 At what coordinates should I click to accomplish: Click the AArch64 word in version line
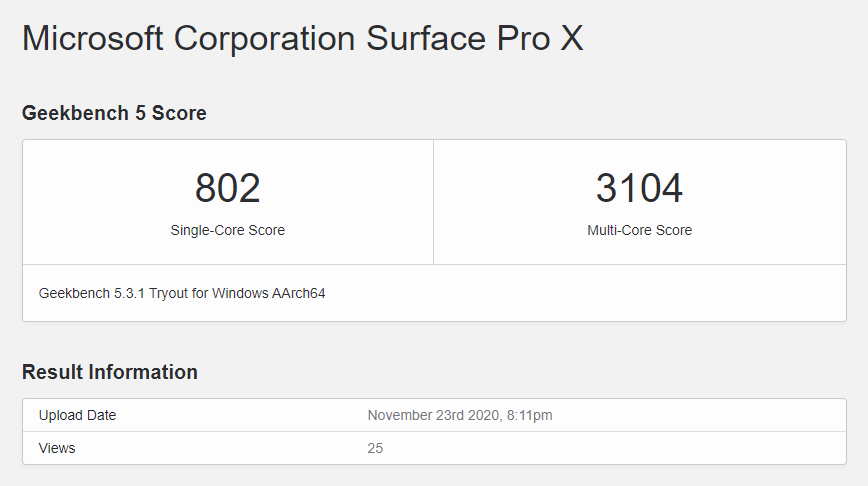[x=298, y=293]
